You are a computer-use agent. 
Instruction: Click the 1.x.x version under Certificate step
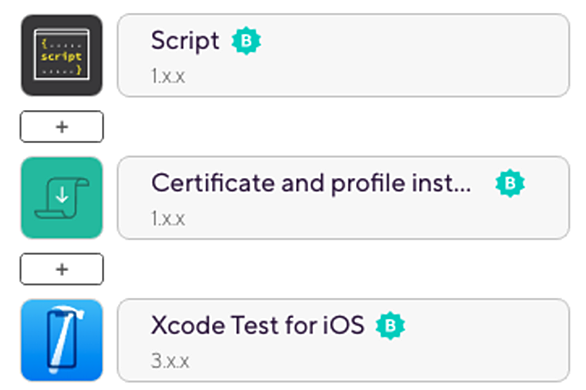(168, 219)
